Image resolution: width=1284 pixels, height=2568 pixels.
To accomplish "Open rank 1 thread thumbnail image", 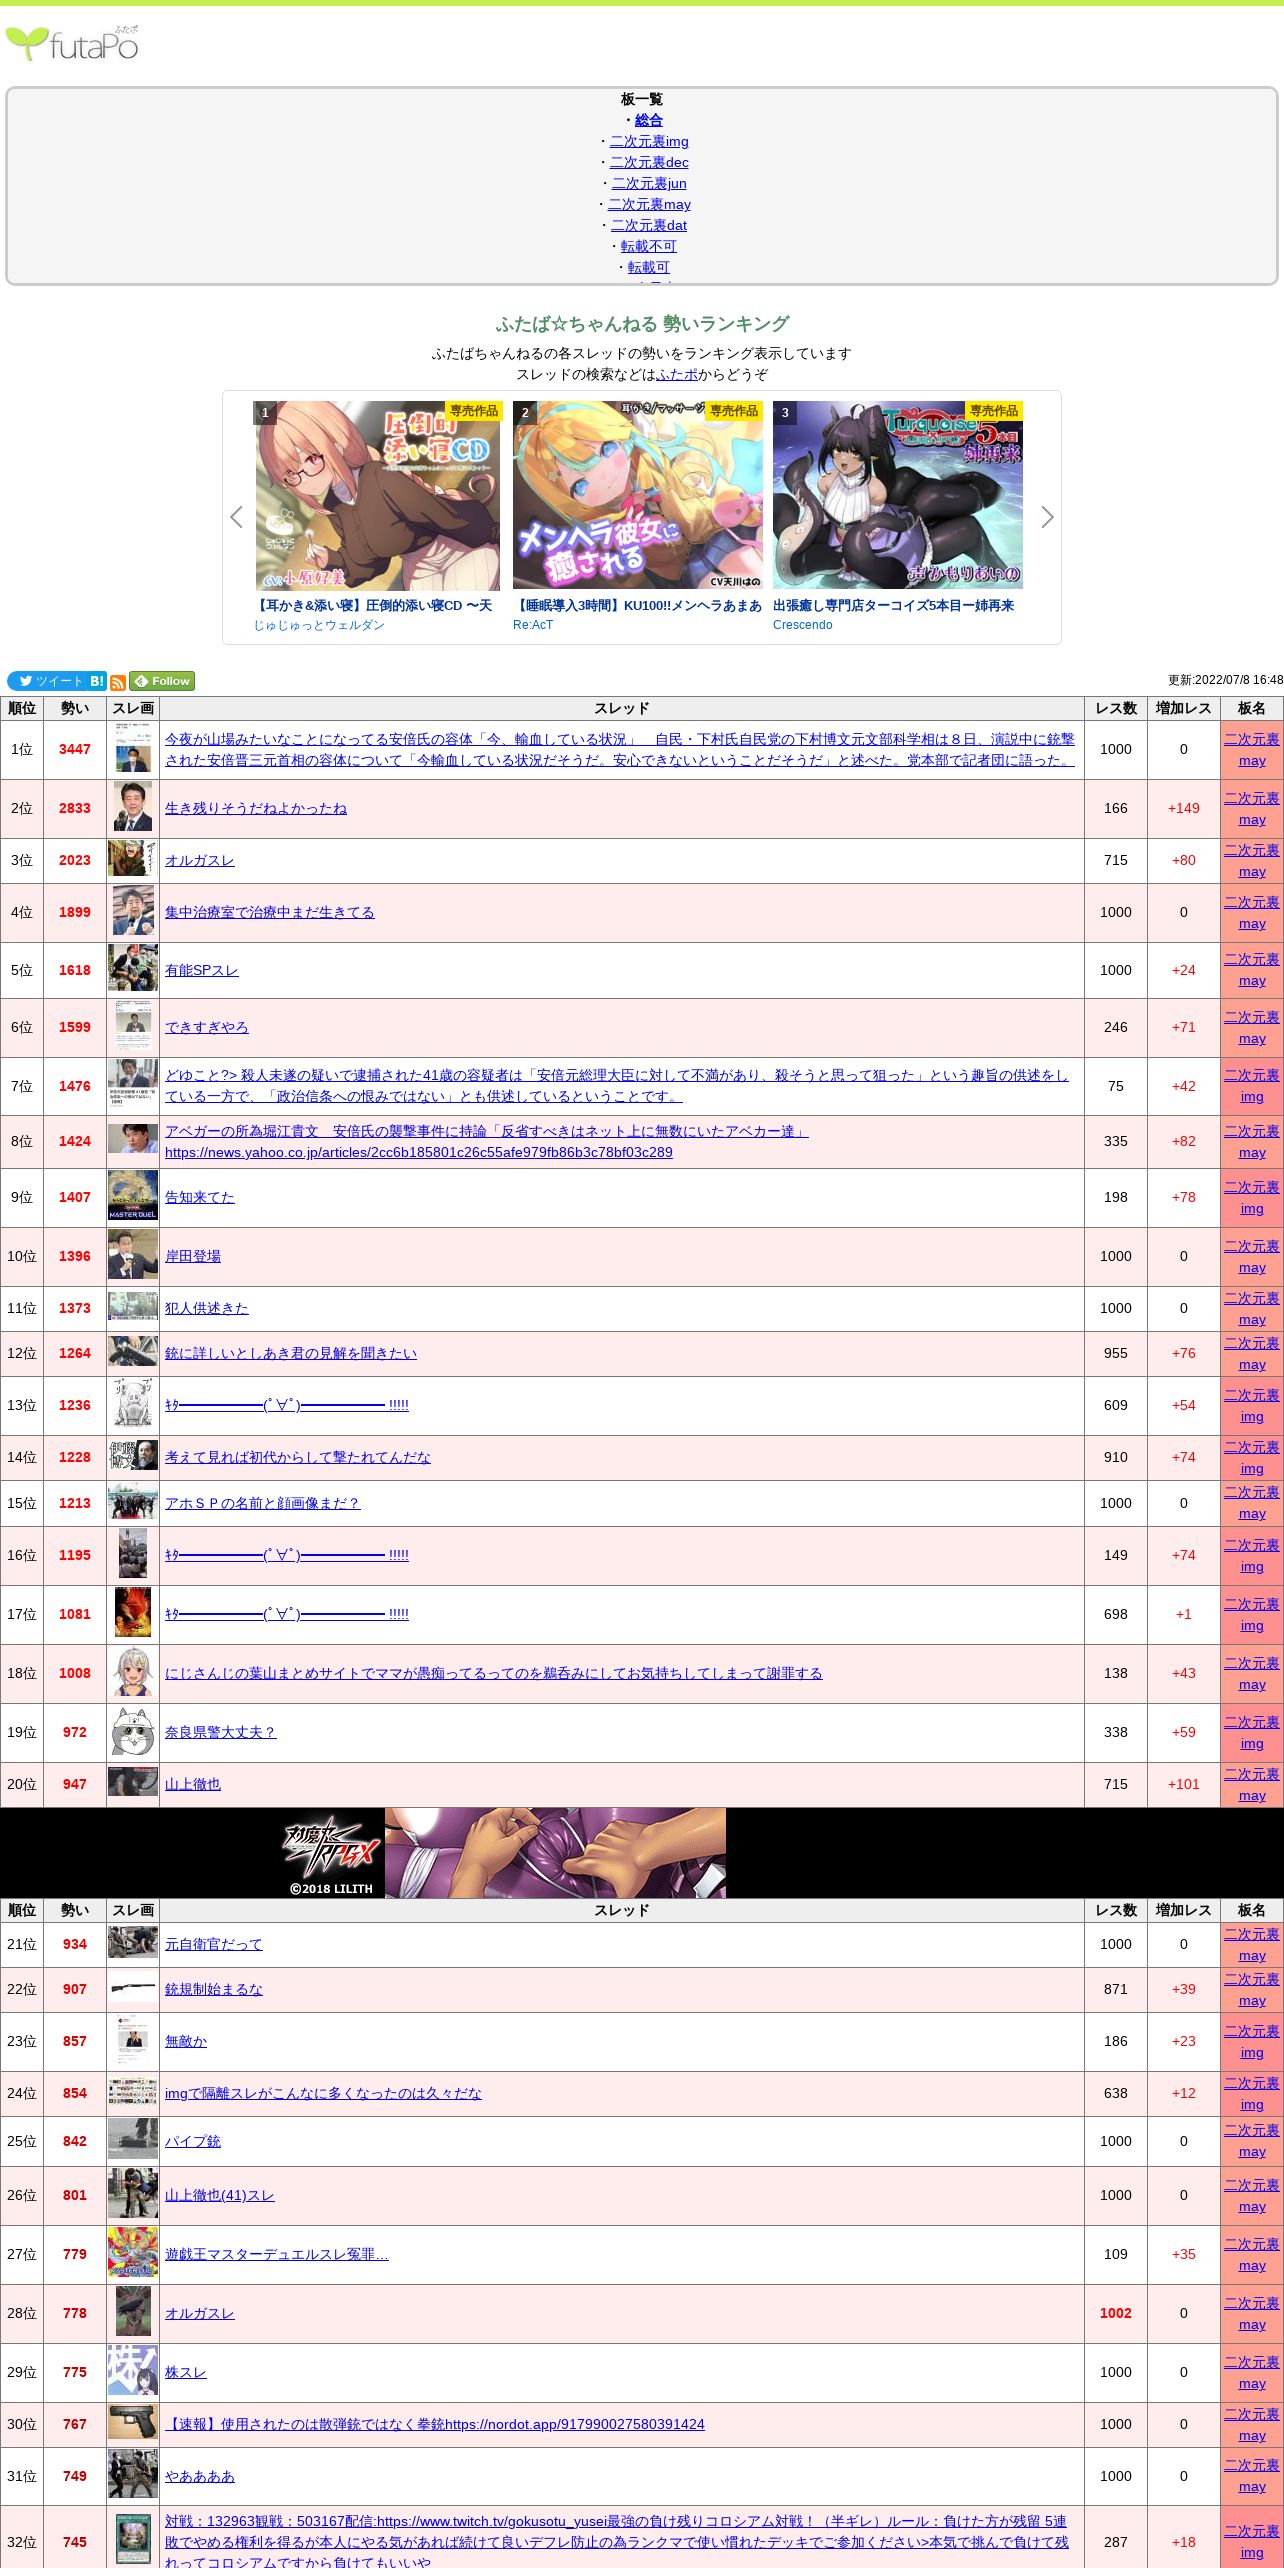I will [133, 749].
